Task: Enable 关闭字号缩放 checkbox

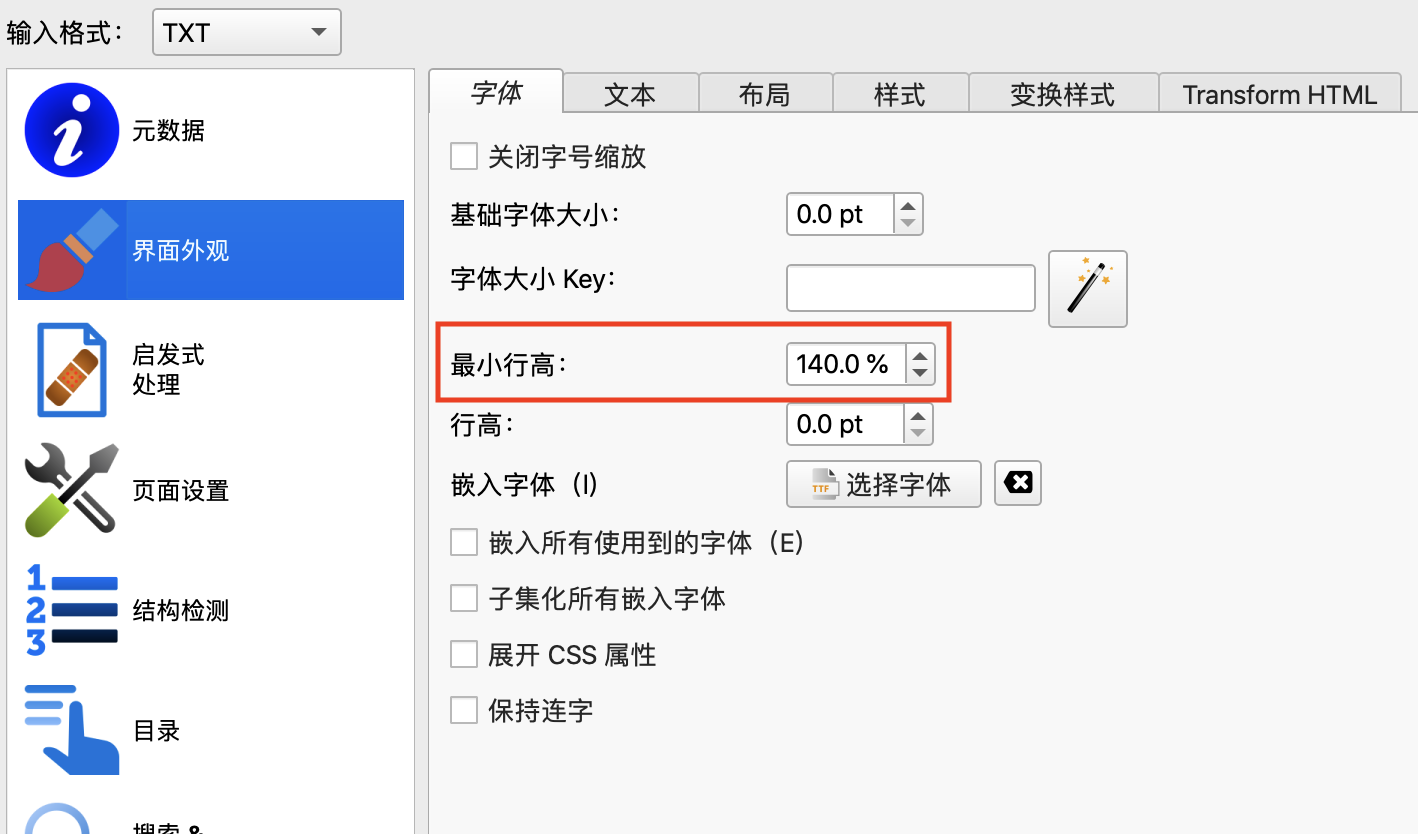Action: [464, 157]
